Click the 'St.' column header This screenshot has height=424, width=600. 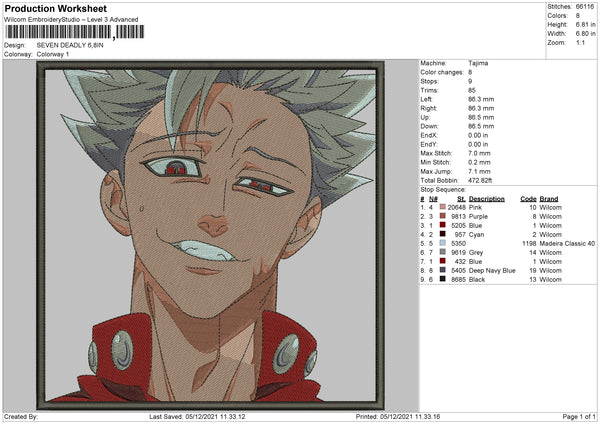pos(461,199)
